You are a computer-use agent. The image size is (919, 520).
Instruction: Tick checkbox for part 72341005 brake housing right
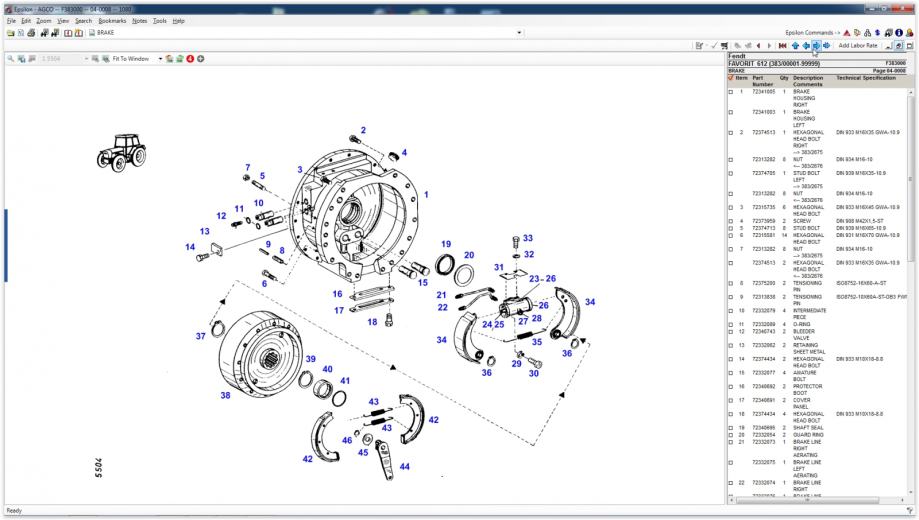731,92
